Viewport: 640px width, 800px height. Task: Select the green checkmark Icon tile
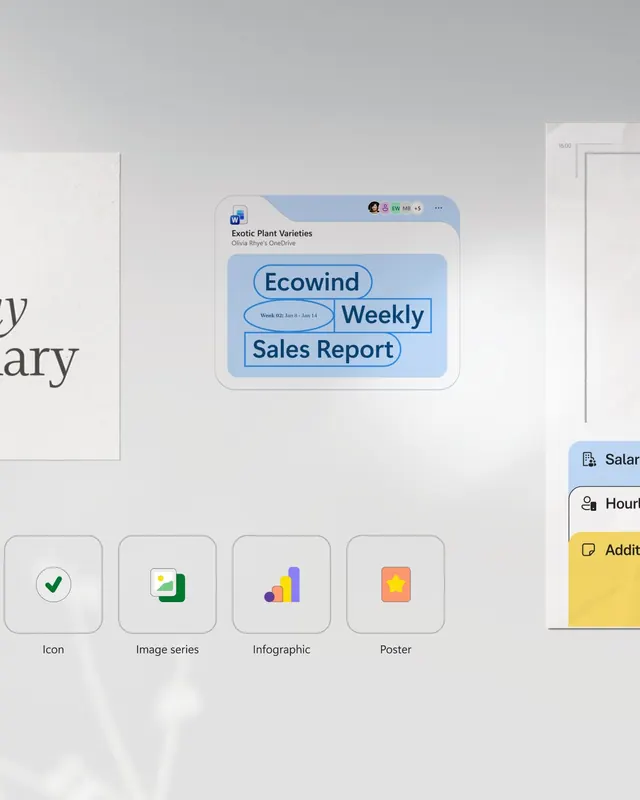pos(54,584)
